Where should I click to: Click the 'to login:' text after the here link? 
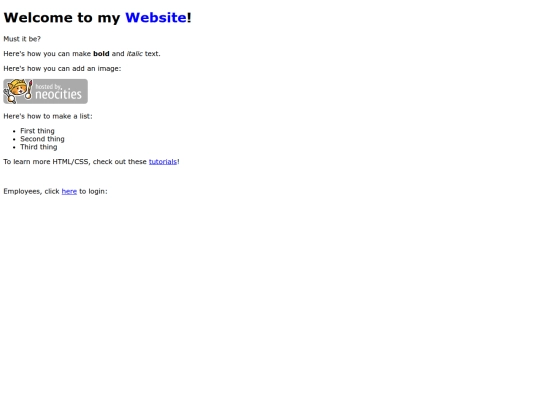click(x=93, y=191)
